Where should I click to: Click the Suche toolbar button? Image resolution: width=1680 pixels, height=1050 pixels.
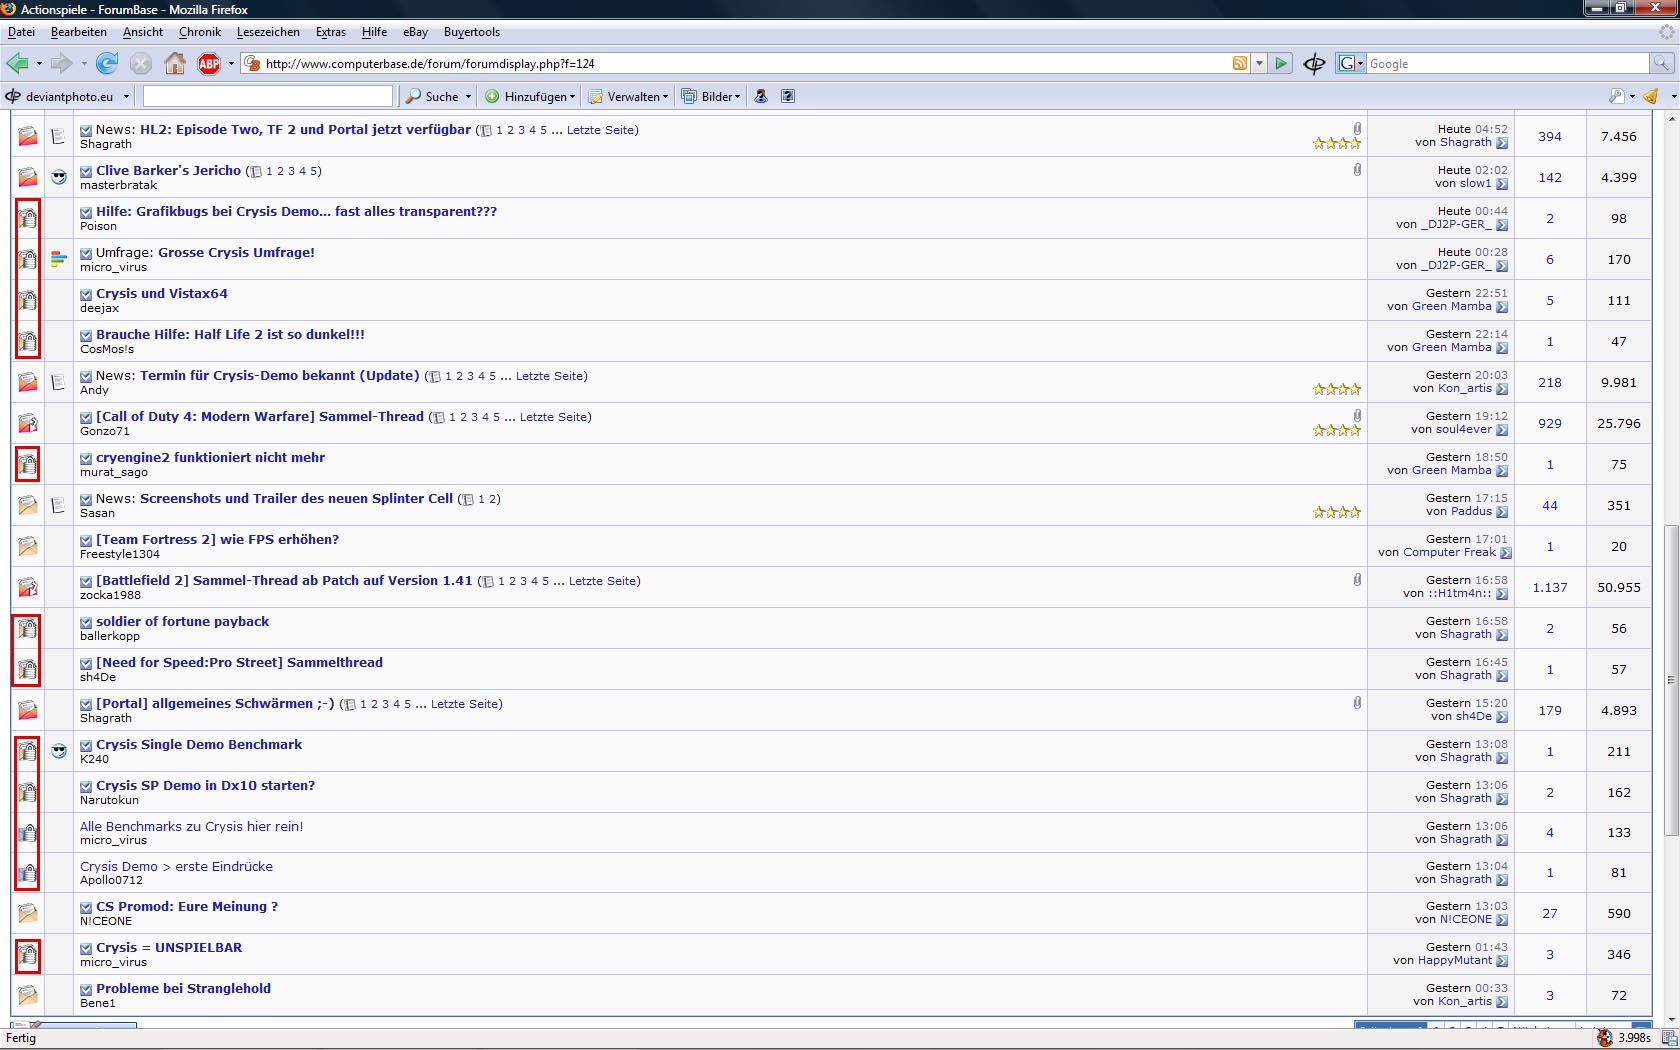tap(432, 96)
